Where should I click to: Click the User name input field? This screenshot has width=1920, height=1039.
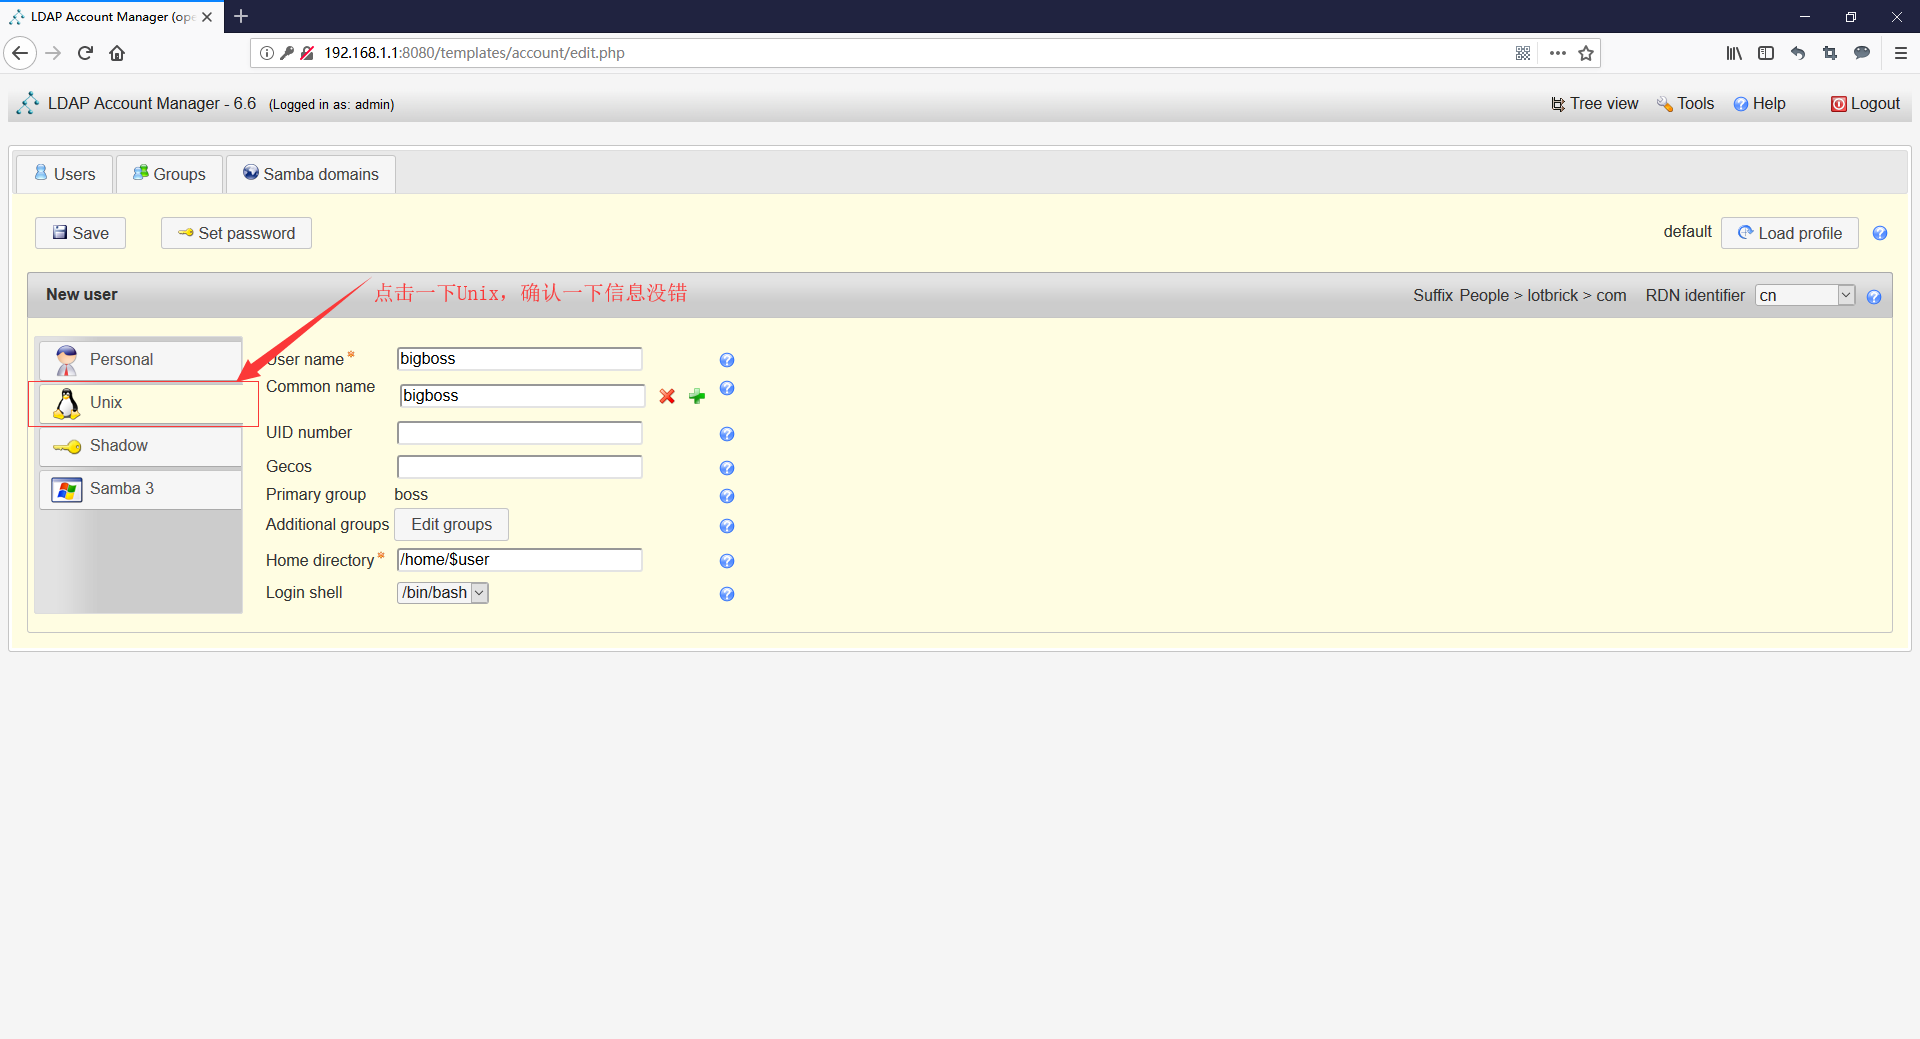(519, 359)
